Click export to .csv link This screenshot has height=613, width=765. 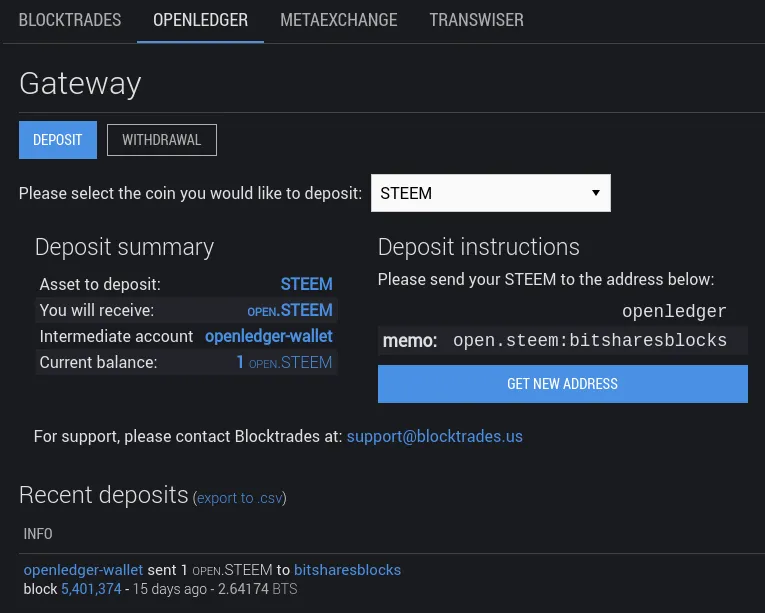tap(240, 498)
